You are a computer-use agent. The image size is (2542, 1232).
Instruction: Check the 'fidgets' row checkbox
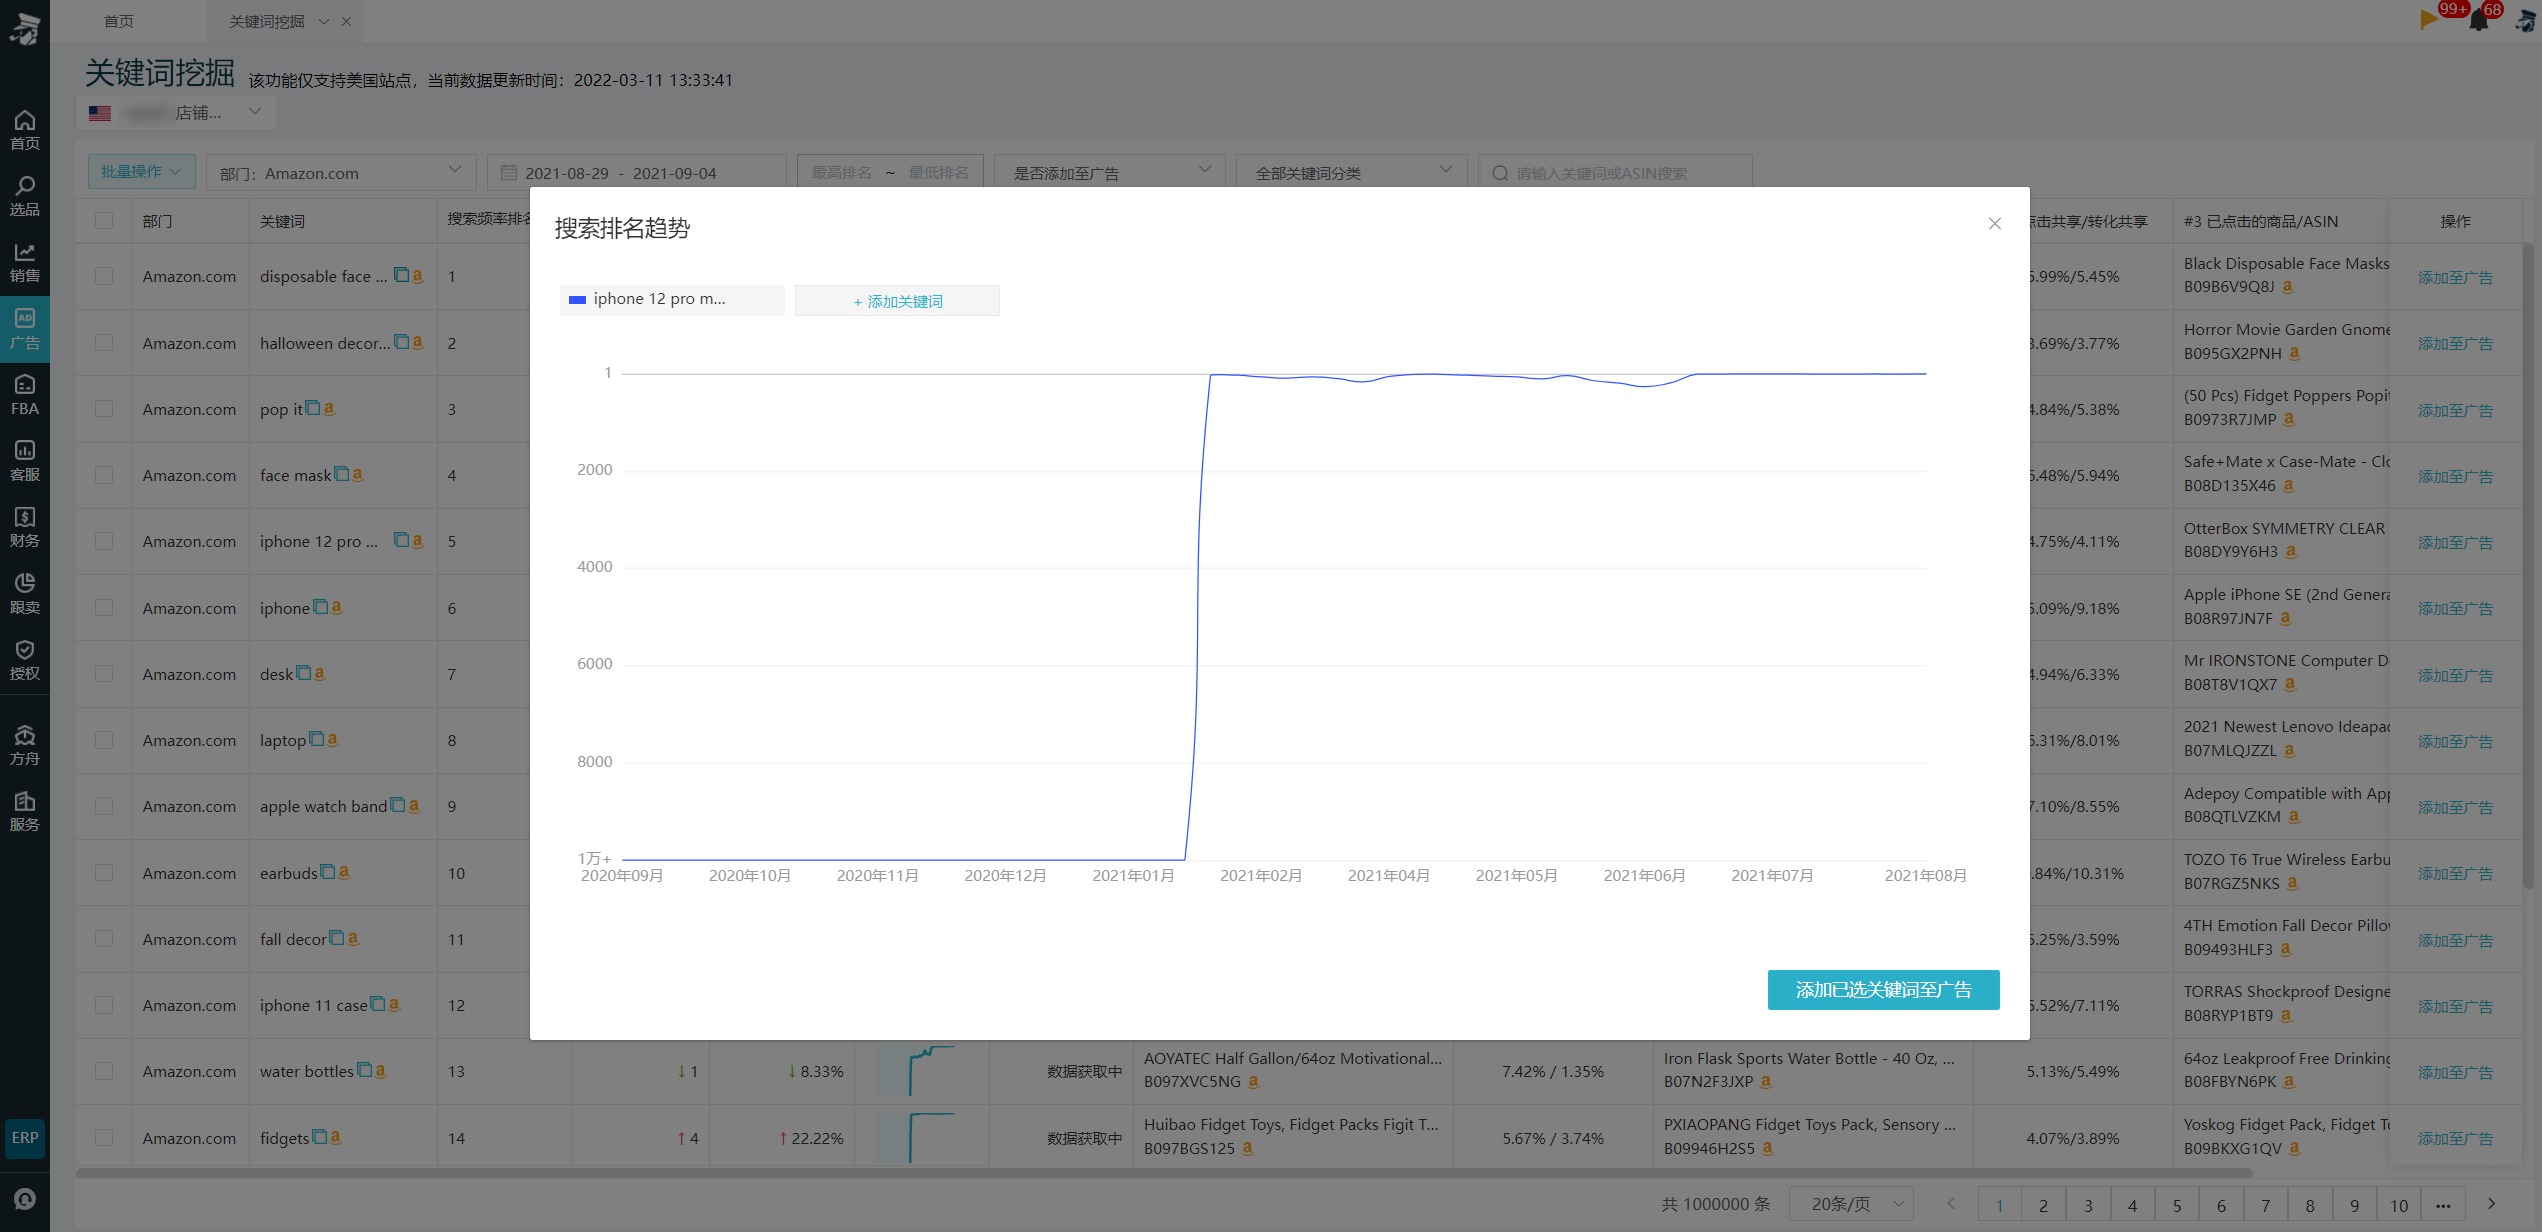click(104, 1137)
